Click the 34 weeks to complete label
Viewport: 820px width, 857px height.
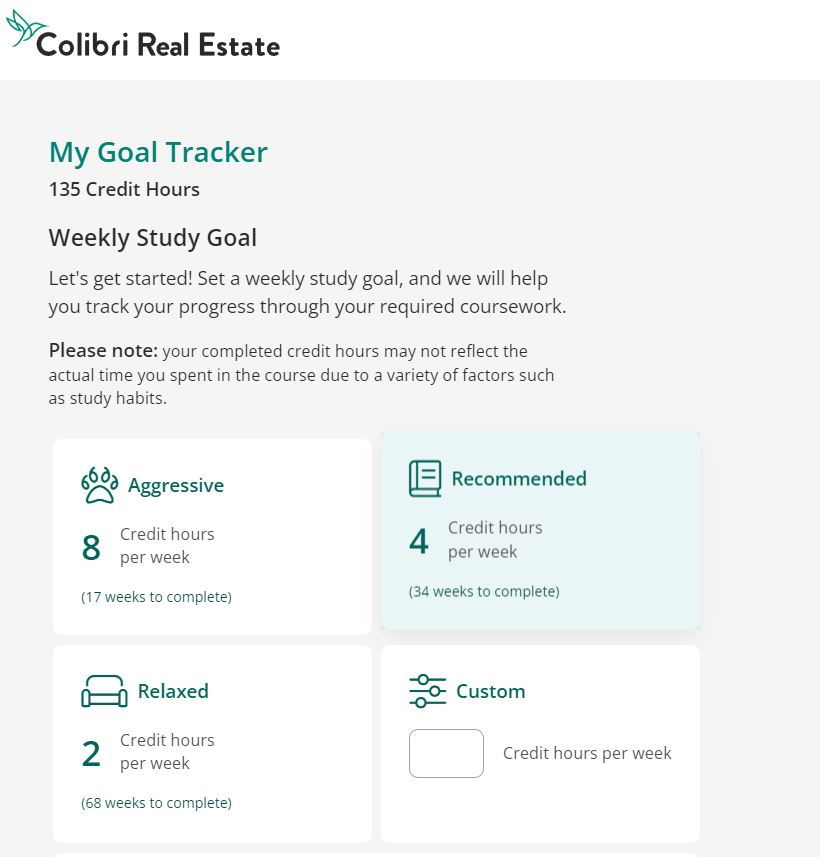coord(483,591)
